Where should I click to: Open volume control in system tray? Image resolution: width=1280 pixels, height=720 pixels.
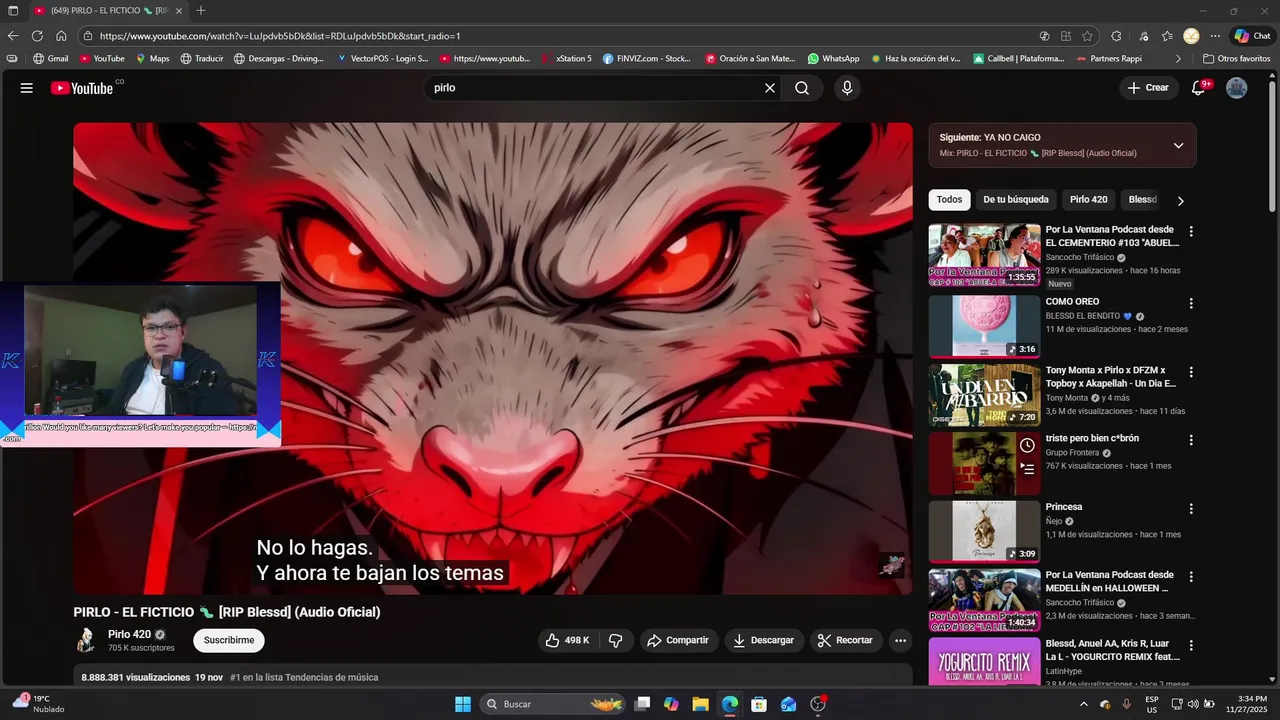pos(1193,704)
